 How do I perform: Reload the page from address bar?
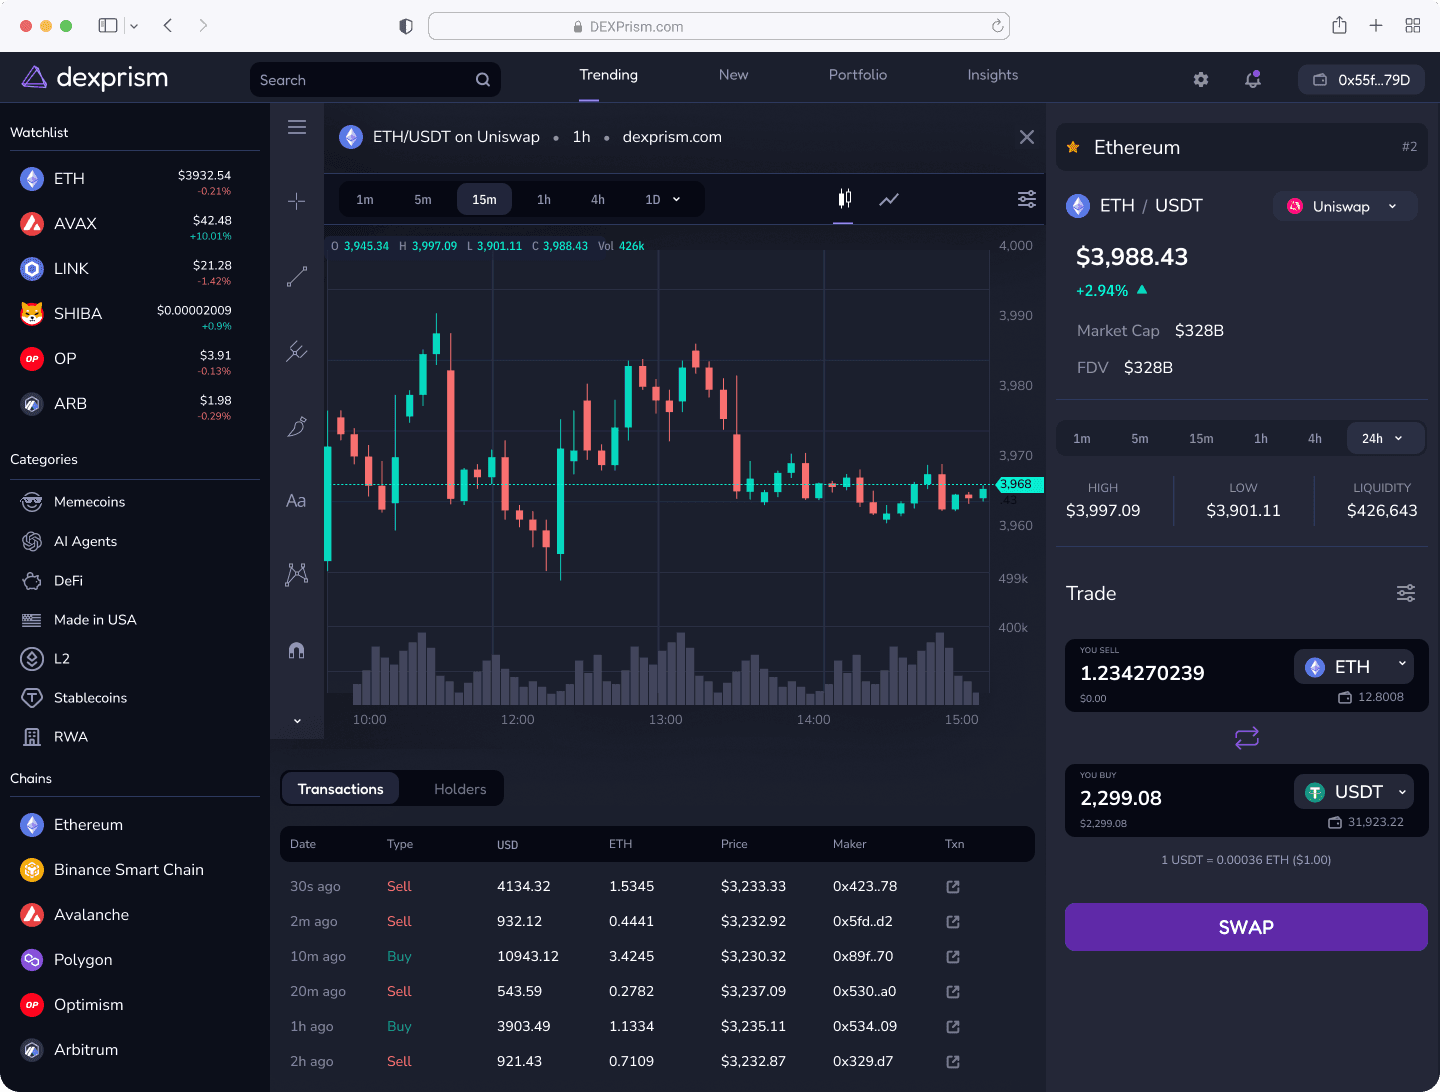997,26
